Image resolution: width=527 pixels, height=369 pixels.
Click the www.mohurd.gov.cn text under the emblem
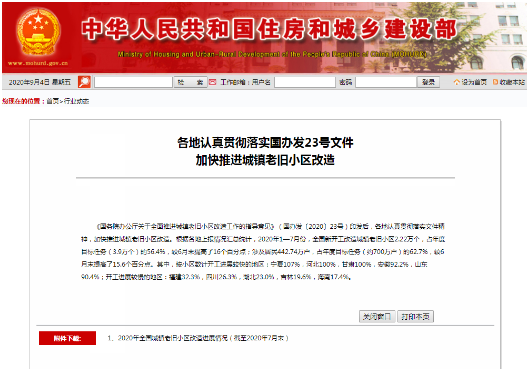(x=38, y=63)
